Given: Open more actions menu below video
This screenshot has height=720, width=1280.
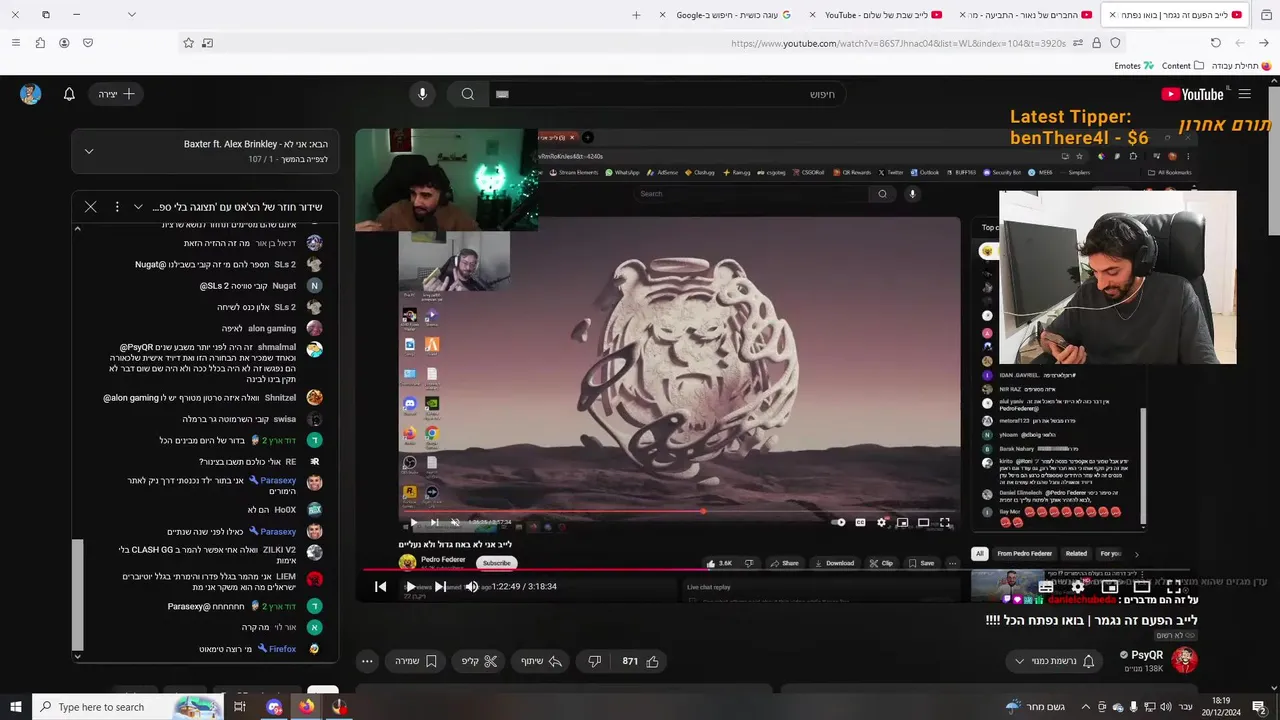Looking at the screenshot, I should coord(367,661).
